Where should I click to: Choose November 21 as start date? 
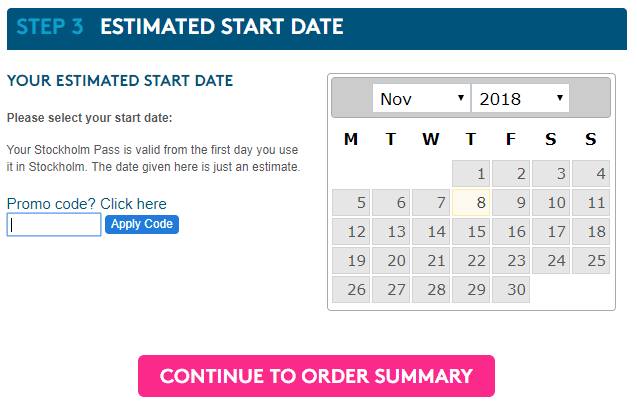(430, 262)
